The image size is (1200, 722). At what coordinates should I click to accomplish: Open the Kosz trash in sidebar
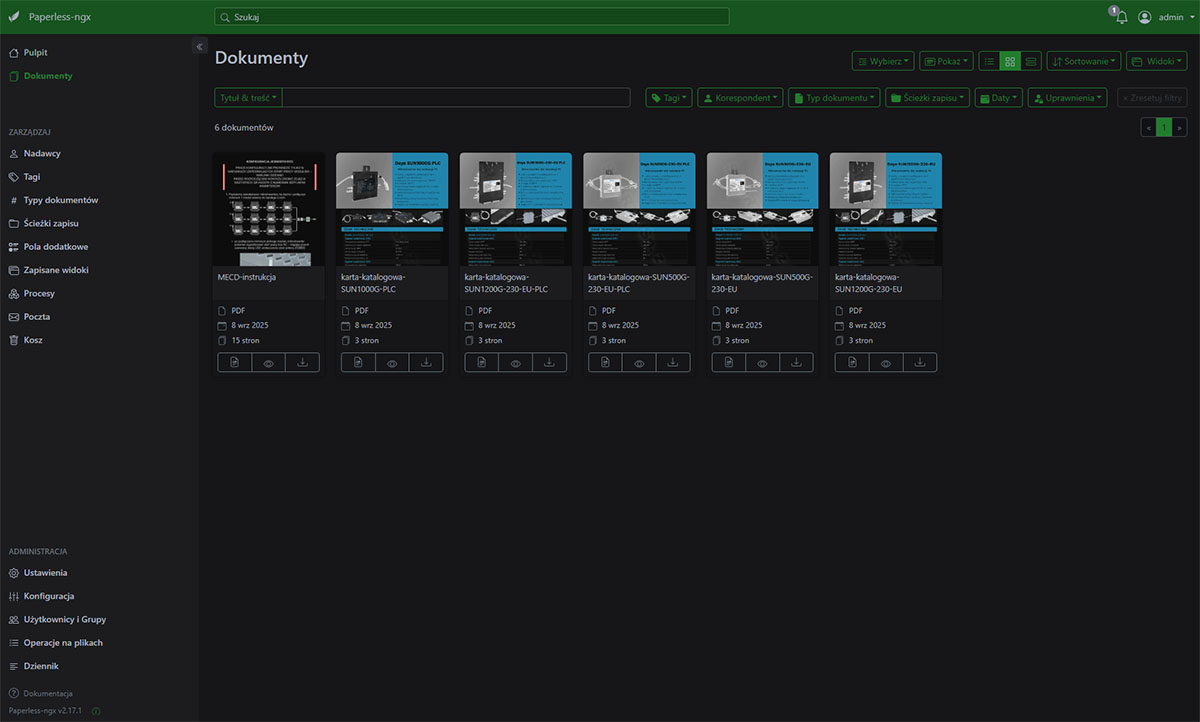pyautogui.click(x=33, y=340)
